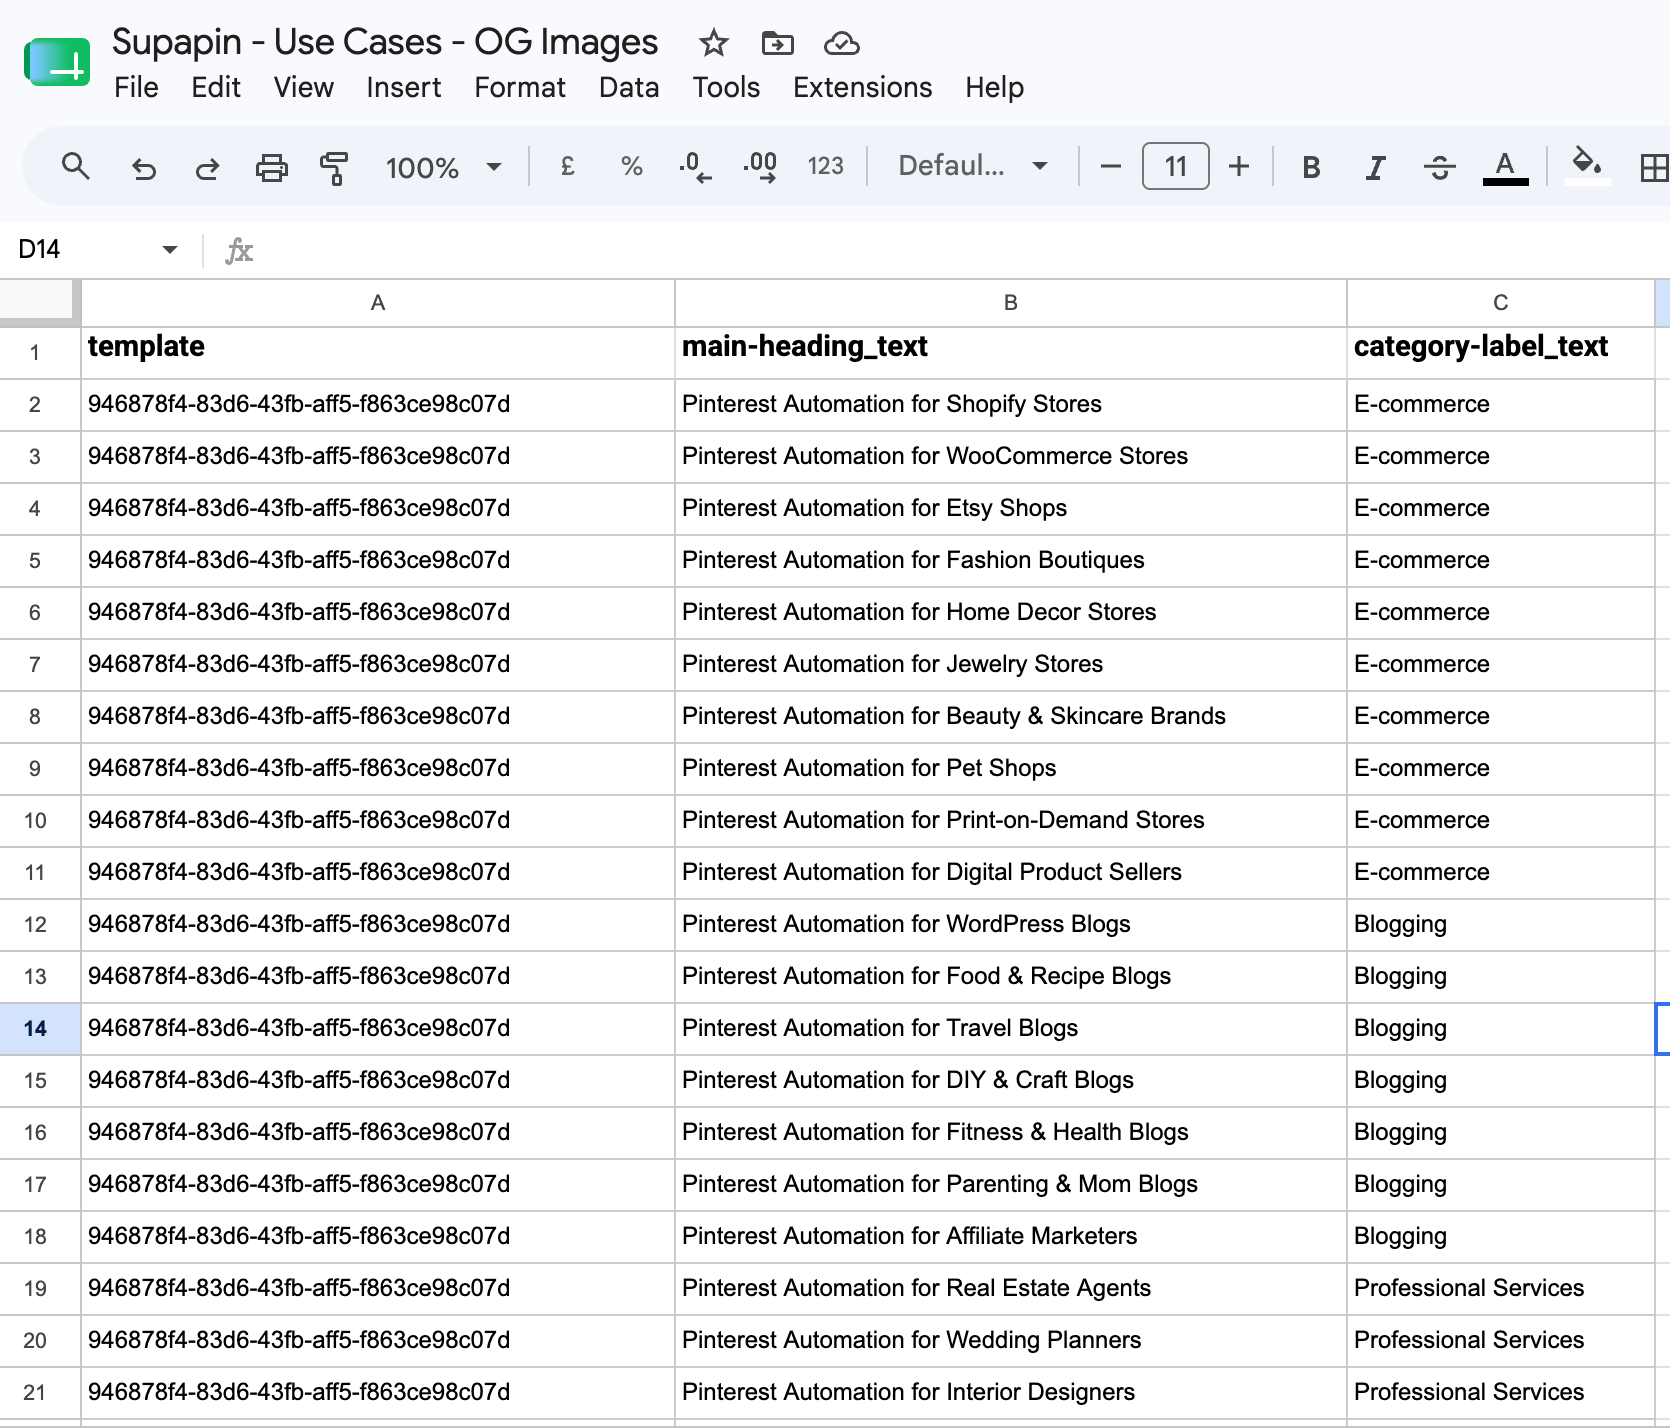Open the search menus magnifier
The height and width of the screenshot is (1428, 1670).
76,166
